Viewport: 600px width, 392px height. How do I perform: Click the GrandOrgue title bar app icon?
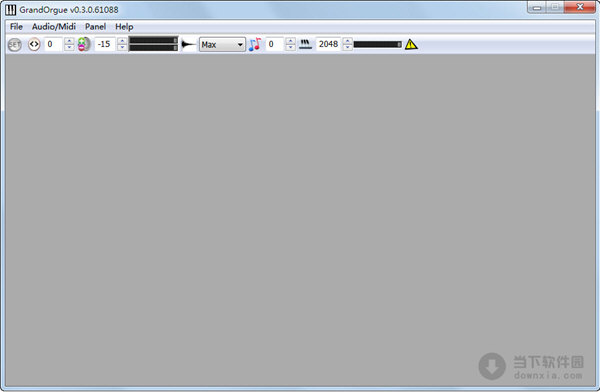[x=11, y=10]
